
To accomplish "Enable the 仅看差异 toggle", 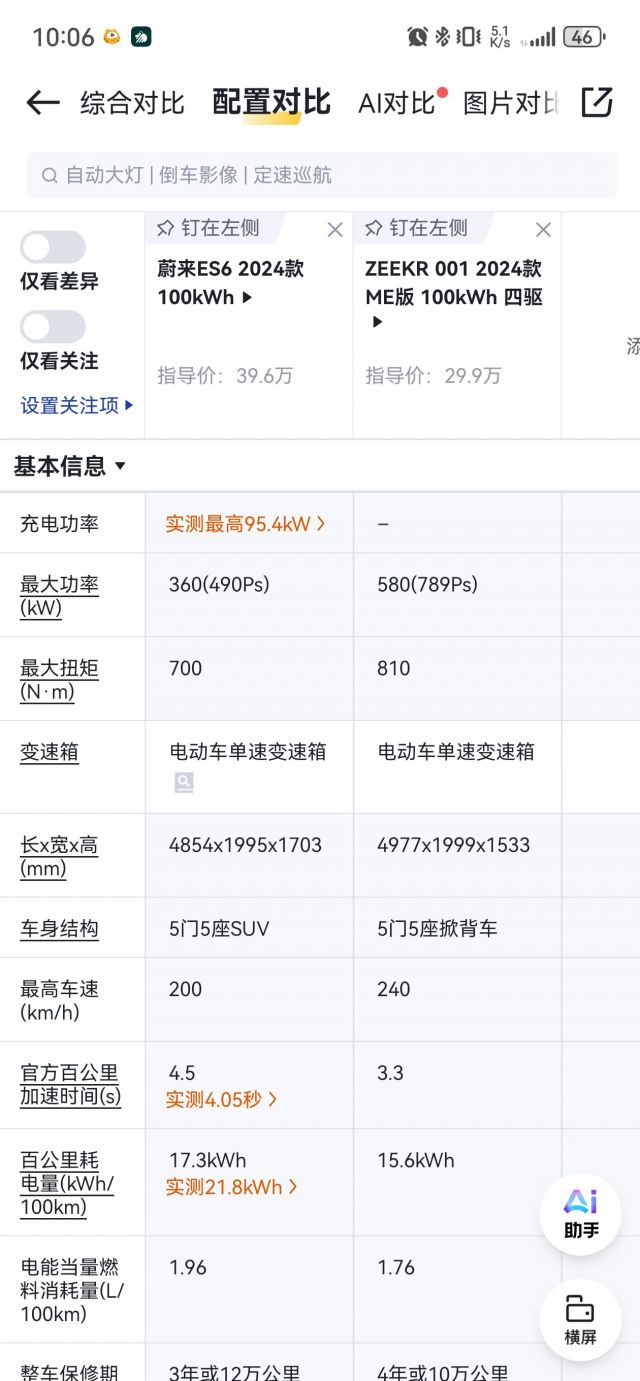I will [52, 247].
